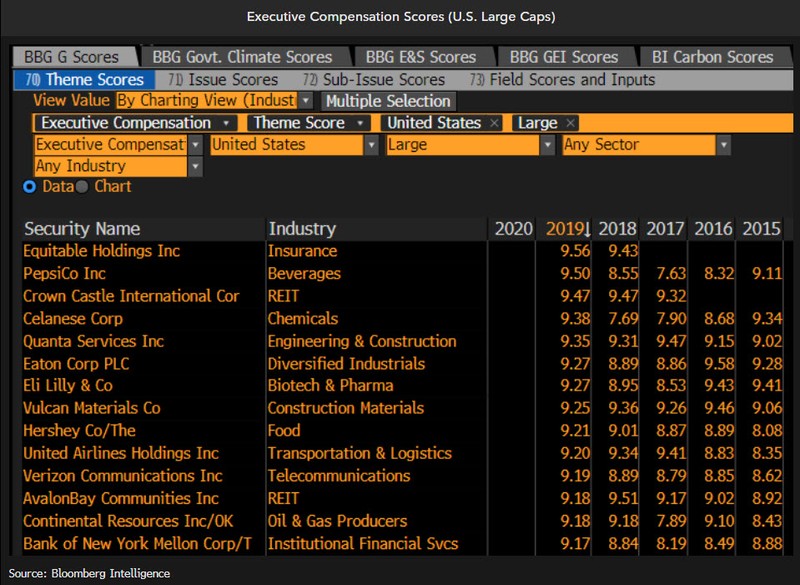800x585 pixels.
Task: Open the Executive Compensat filter dropdown arrow
Action: click(x=195, y=145)
